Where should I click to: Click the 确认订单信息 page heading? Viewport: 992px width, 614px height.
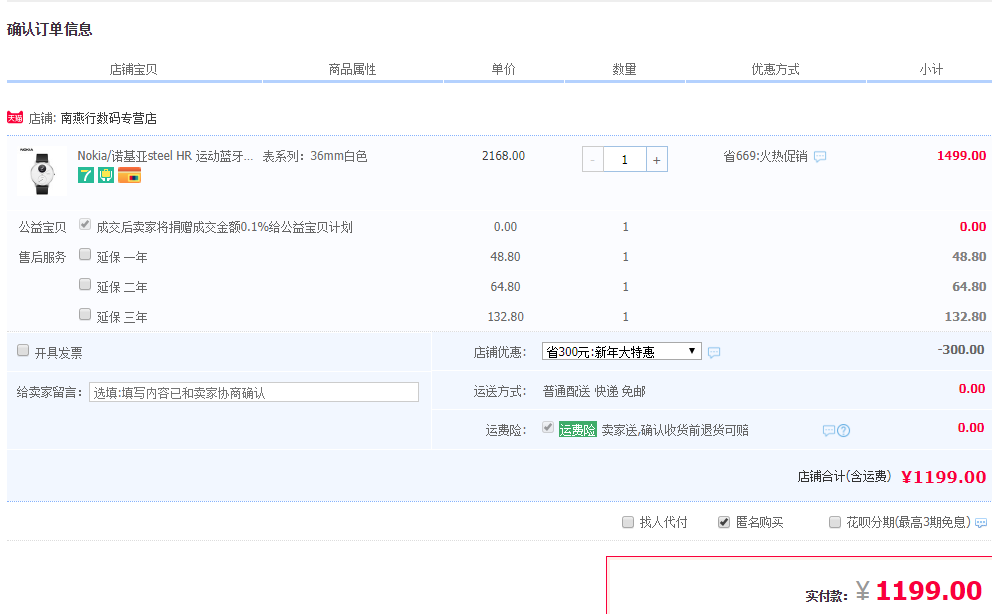[49, 29]
